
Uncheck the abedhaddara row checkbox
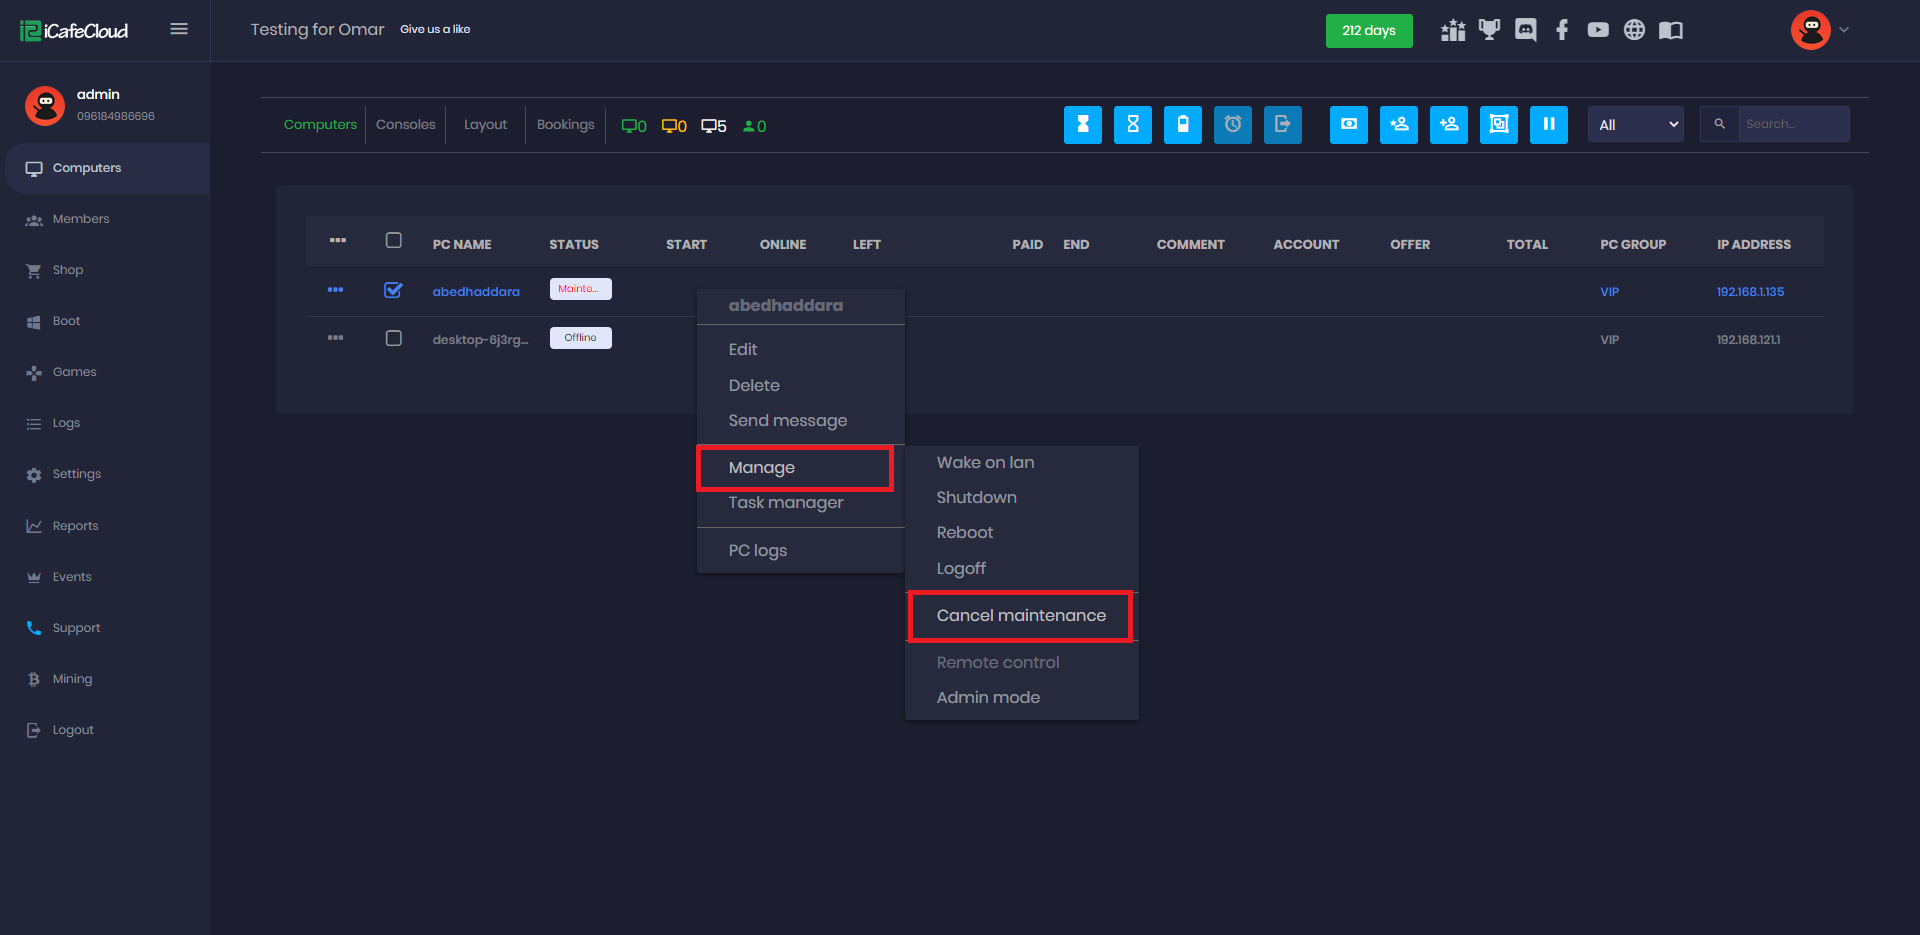pos(393,290)
